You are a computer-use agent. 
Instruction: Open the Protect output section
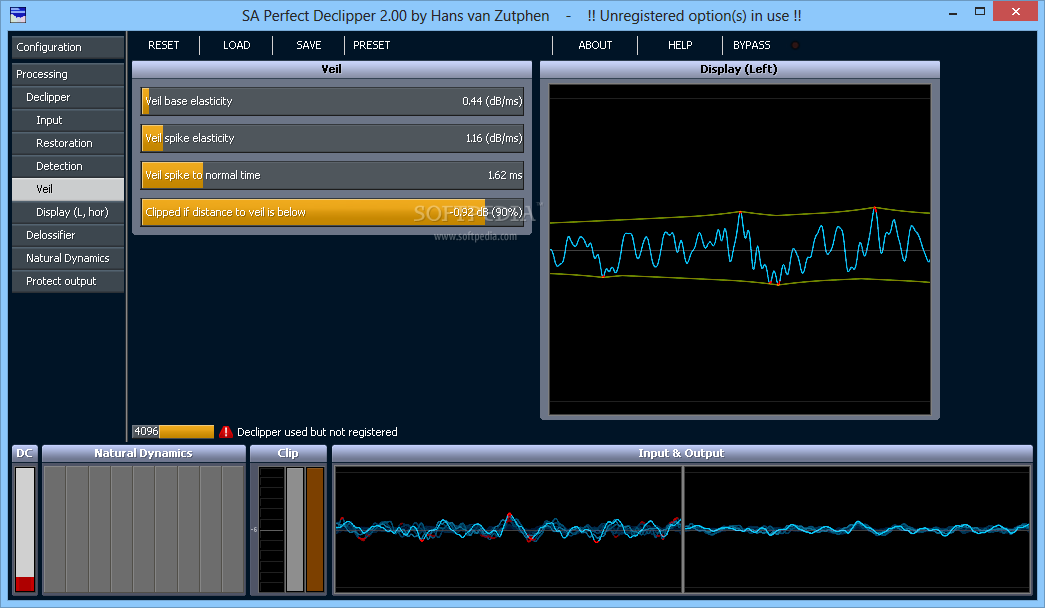point(68,281)
